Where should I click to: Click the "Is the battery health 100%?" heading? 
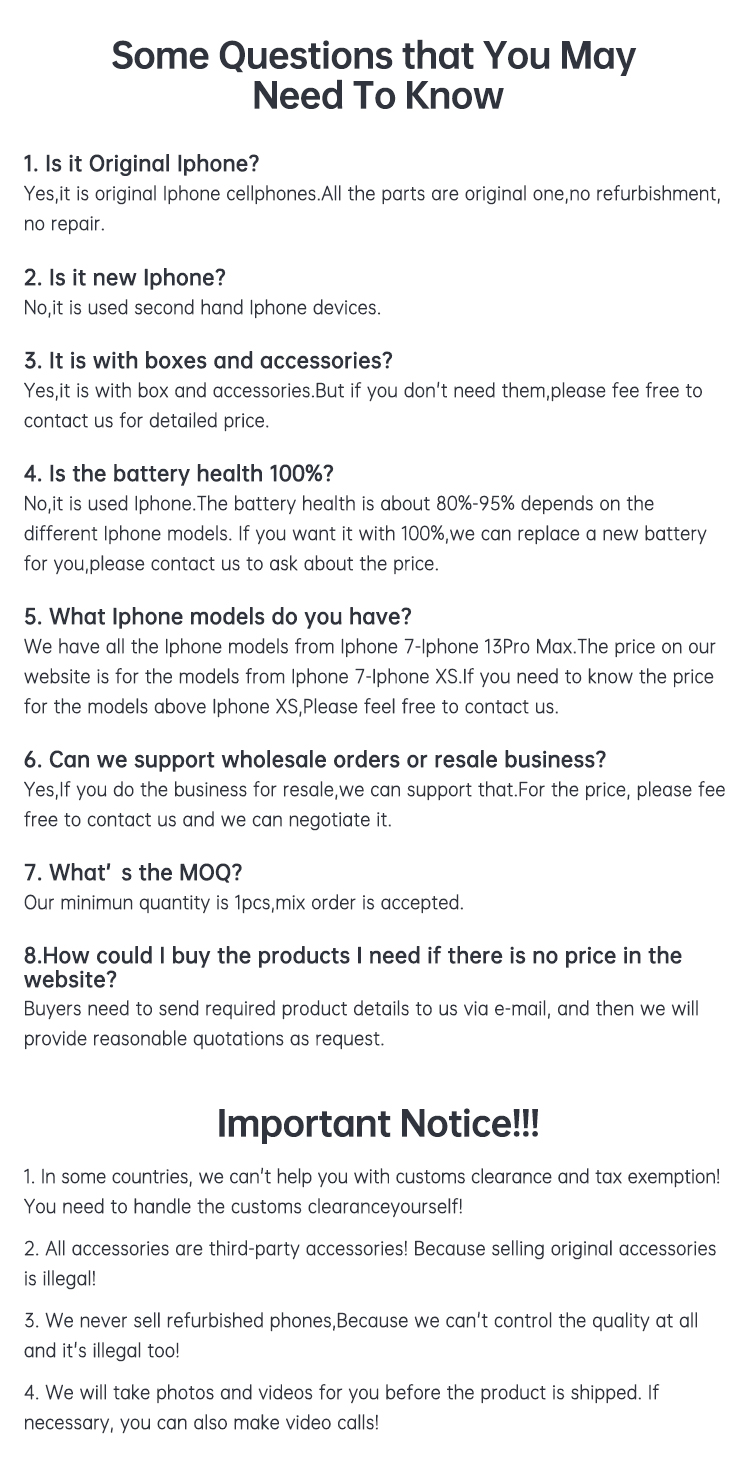[178, 473]
